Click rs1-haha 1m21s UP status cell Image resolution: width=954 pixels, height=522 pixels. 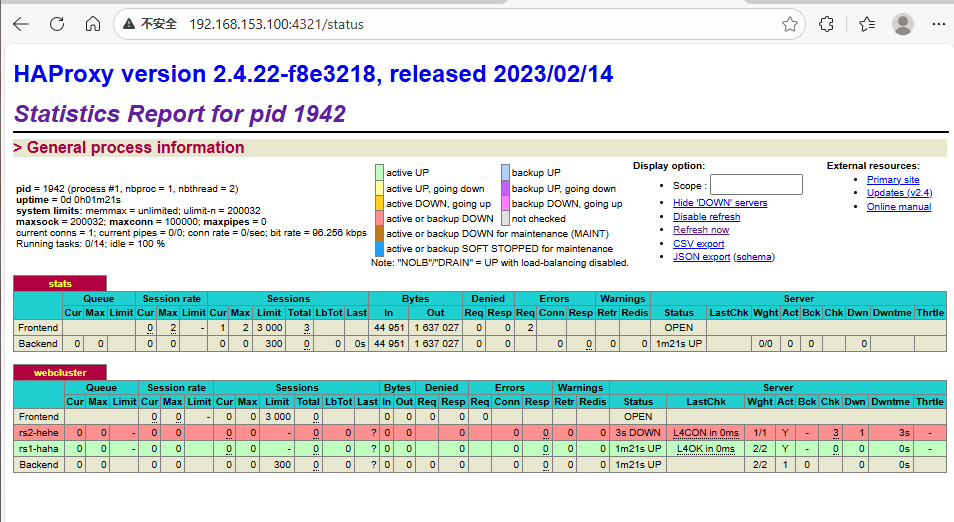coord(638,448)
